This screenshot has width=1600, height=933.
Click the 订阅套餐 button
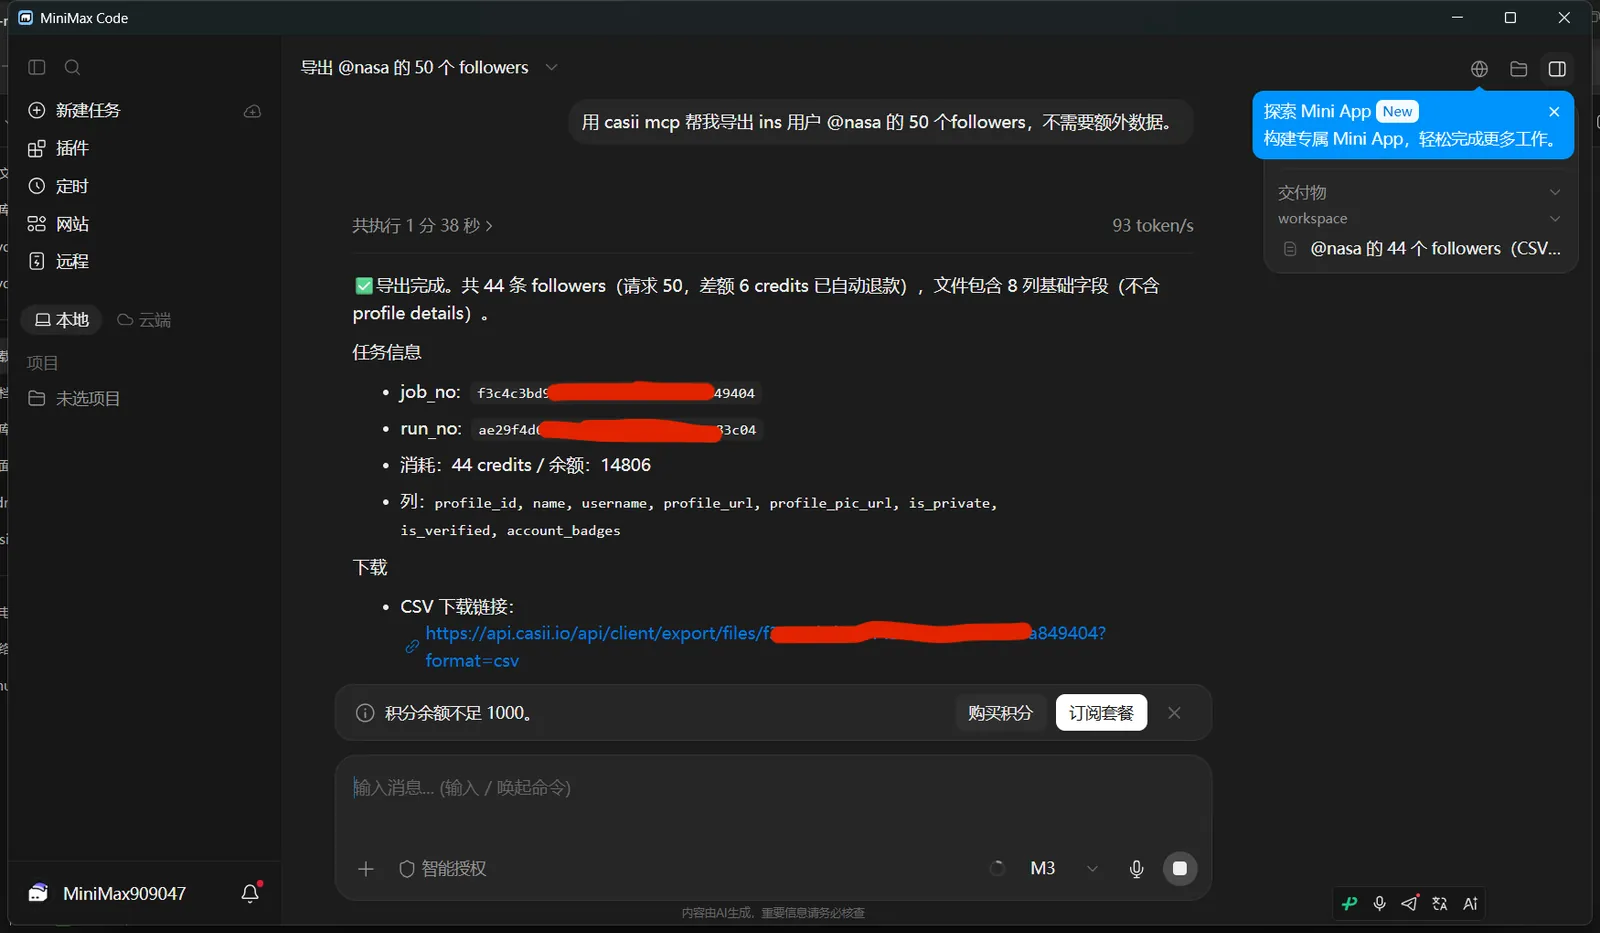click(1101, 713)
